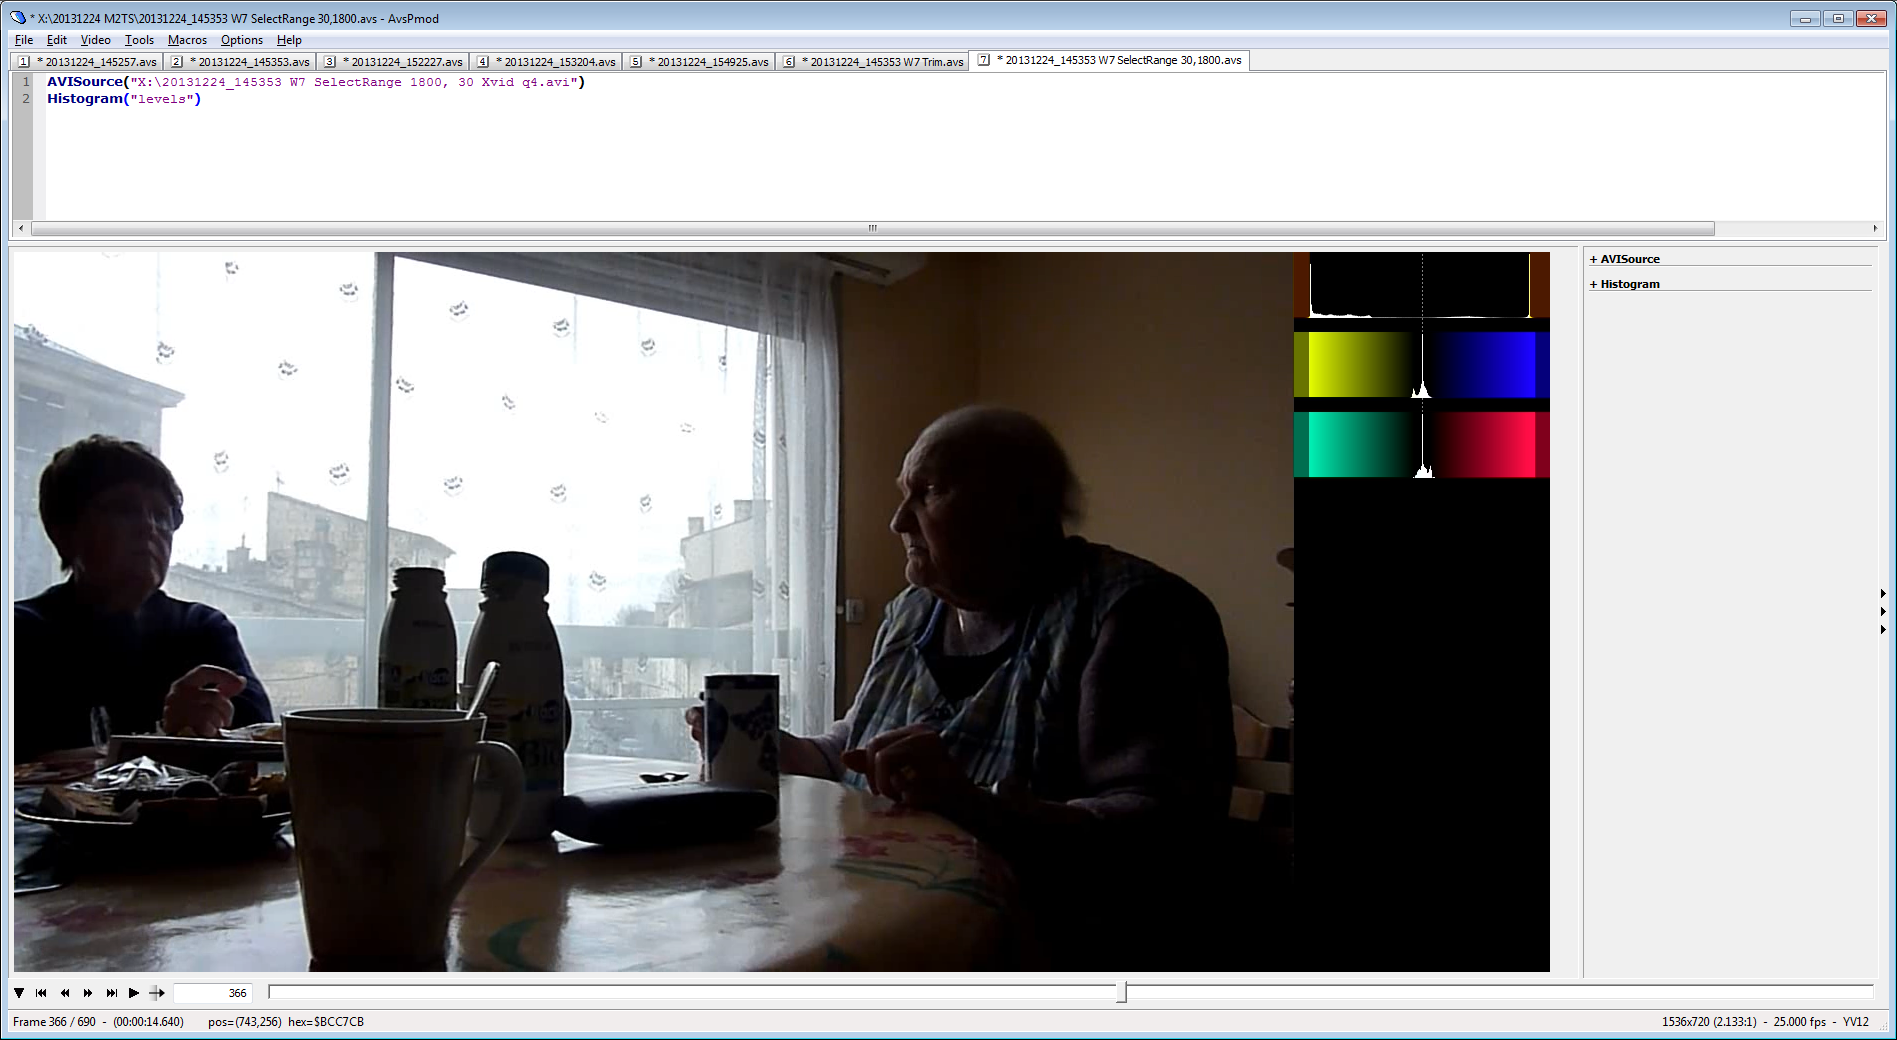Open the Macros menu

[187, 40]
